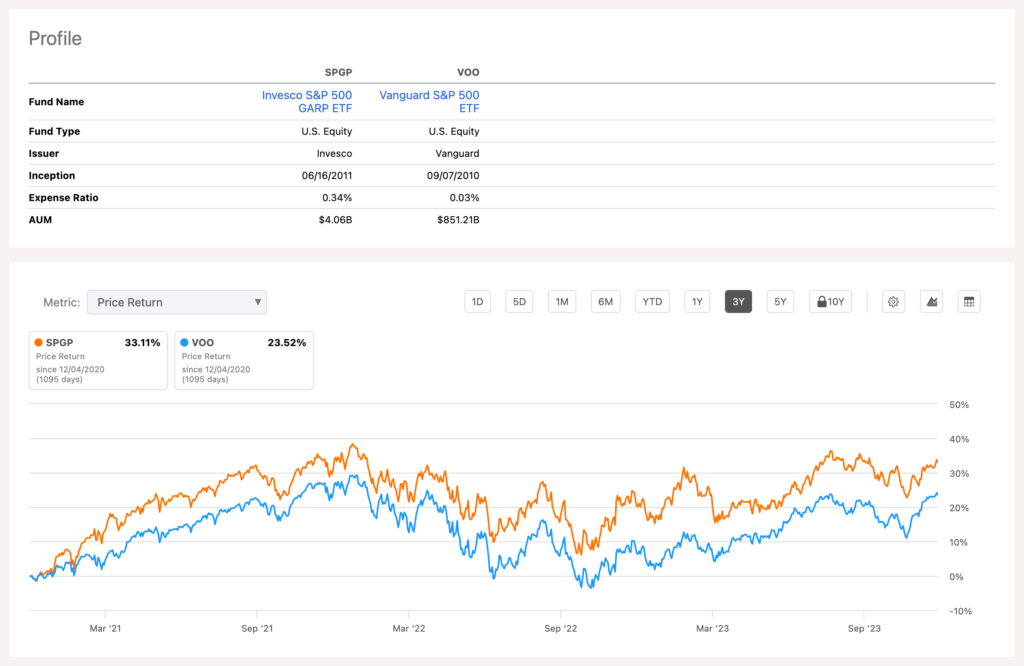This screenshot has width=1024, height=666.
Task: Click the Sep '22 axis label
Action: click(x=561, y=628)
